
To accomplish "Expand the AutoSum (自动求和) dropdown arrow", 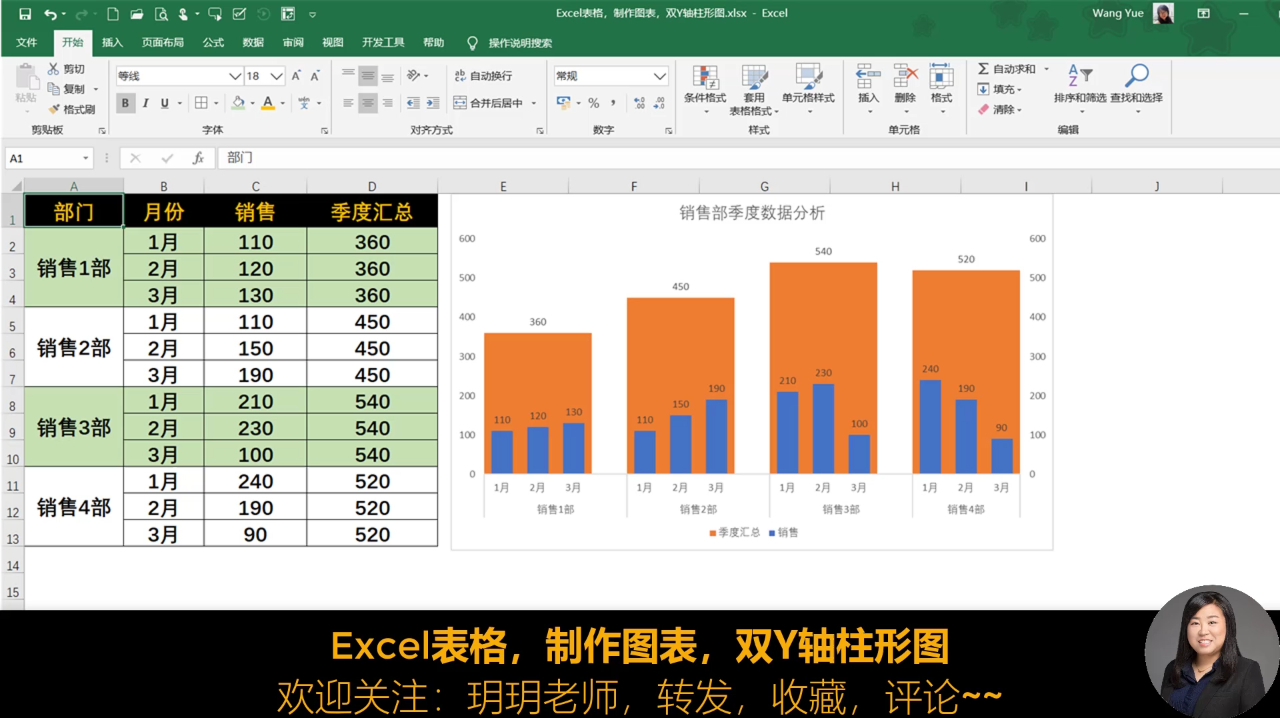I will pyautogui.click(x=1047, y=69).
